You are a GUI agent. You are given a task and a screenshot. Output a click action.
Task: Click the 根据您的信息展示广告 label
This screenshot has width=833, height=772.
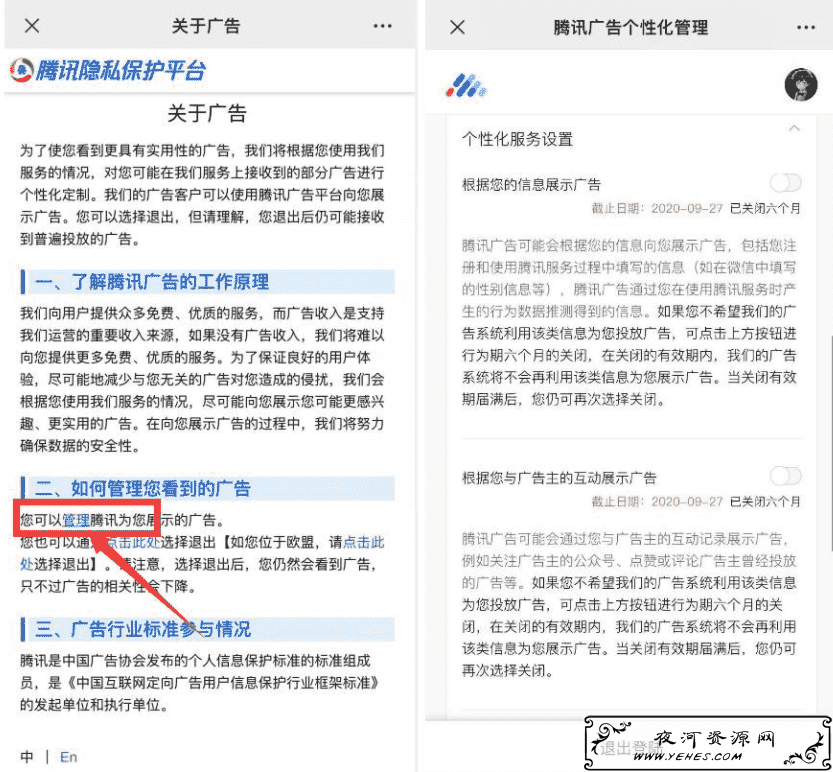pyautogui.click(x=531, y=185)
